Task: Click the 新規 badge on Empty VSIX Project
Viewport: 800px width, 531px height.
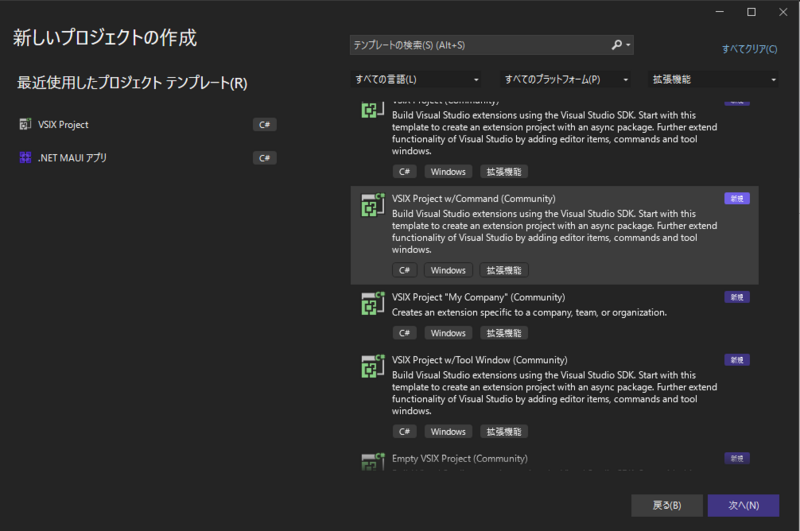Action: tap(737, 458)
